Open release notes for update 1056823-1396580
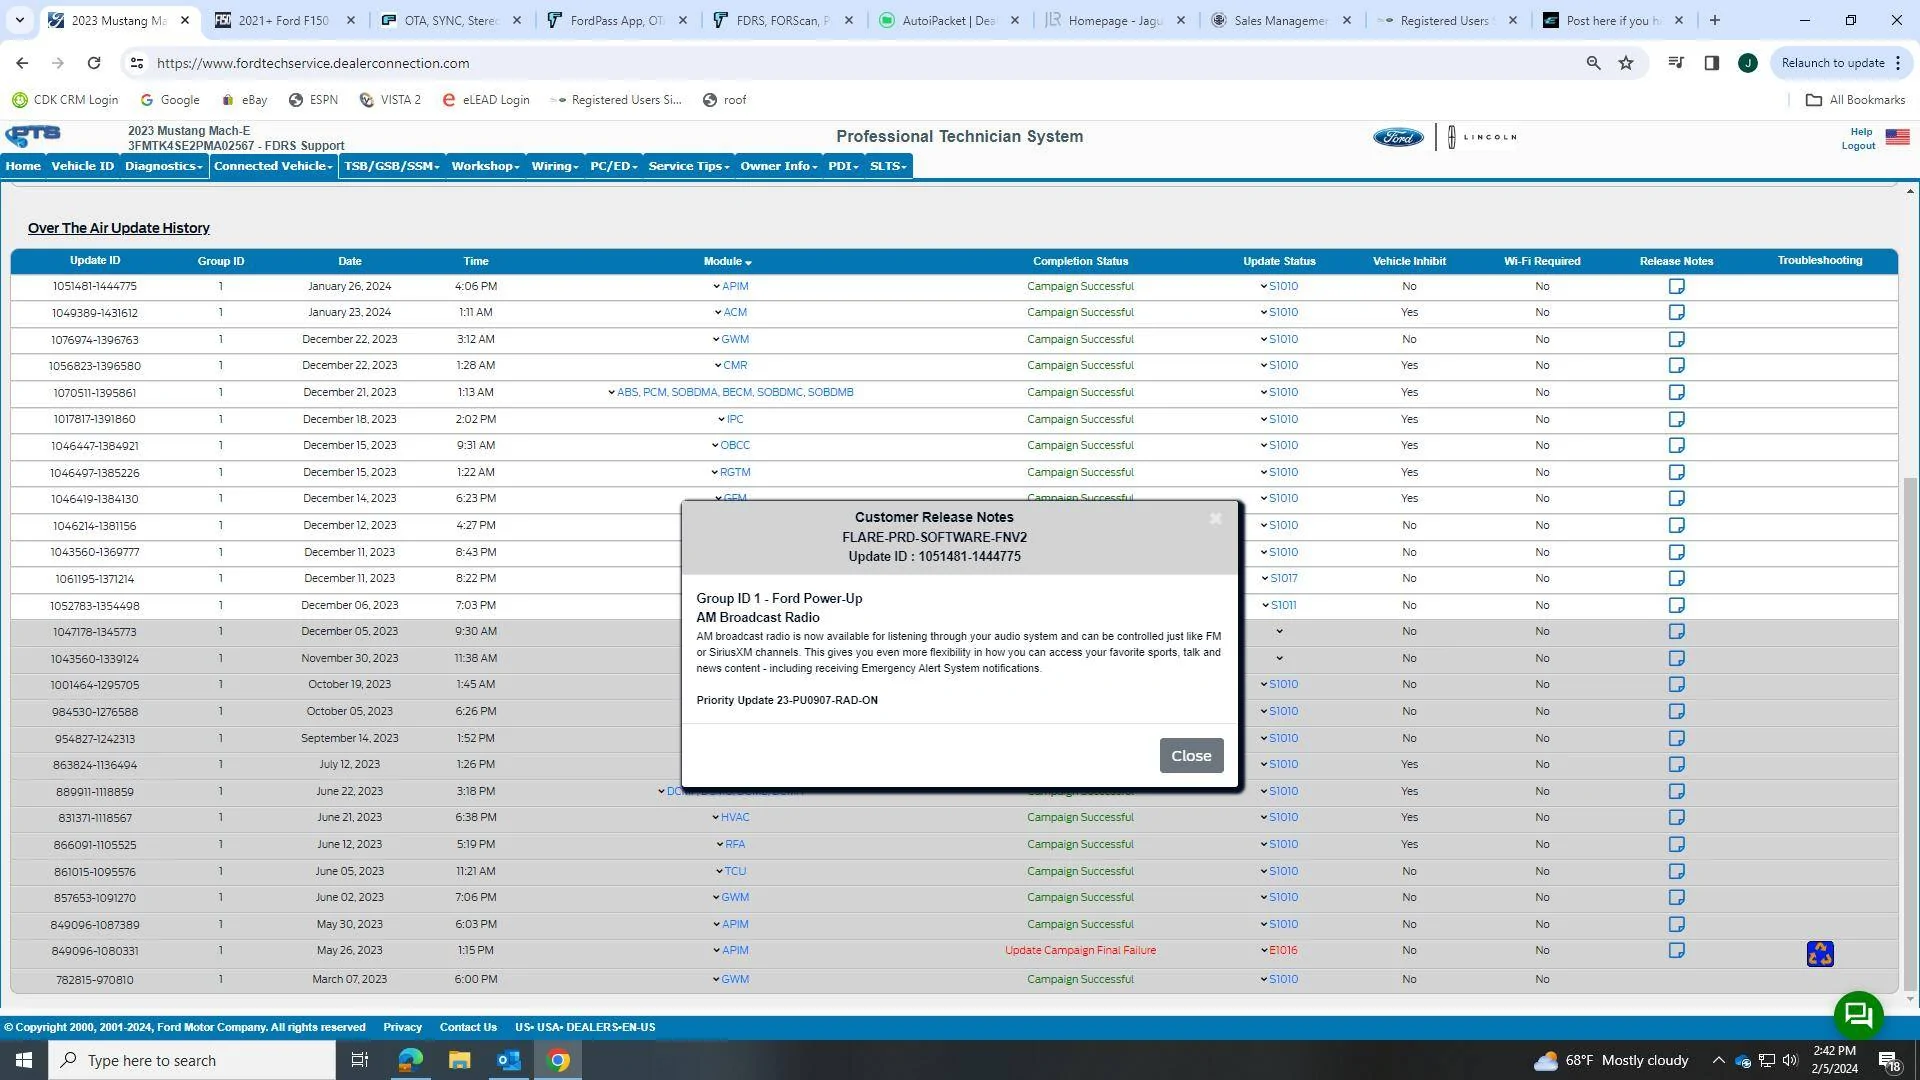This screenshot has height=1080, width=1920. click(1676, 366)
